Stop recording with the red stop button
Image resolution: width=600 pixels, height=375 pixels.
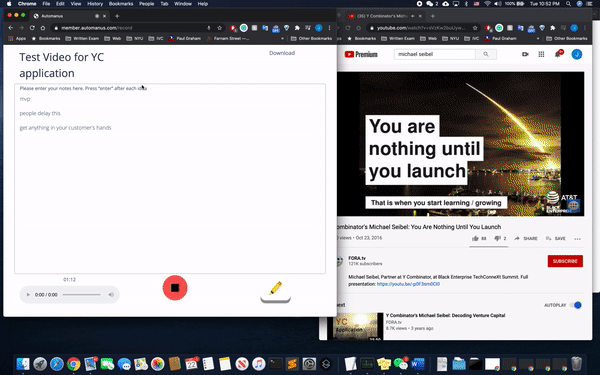pyautogui.click(x=175, y=288)
